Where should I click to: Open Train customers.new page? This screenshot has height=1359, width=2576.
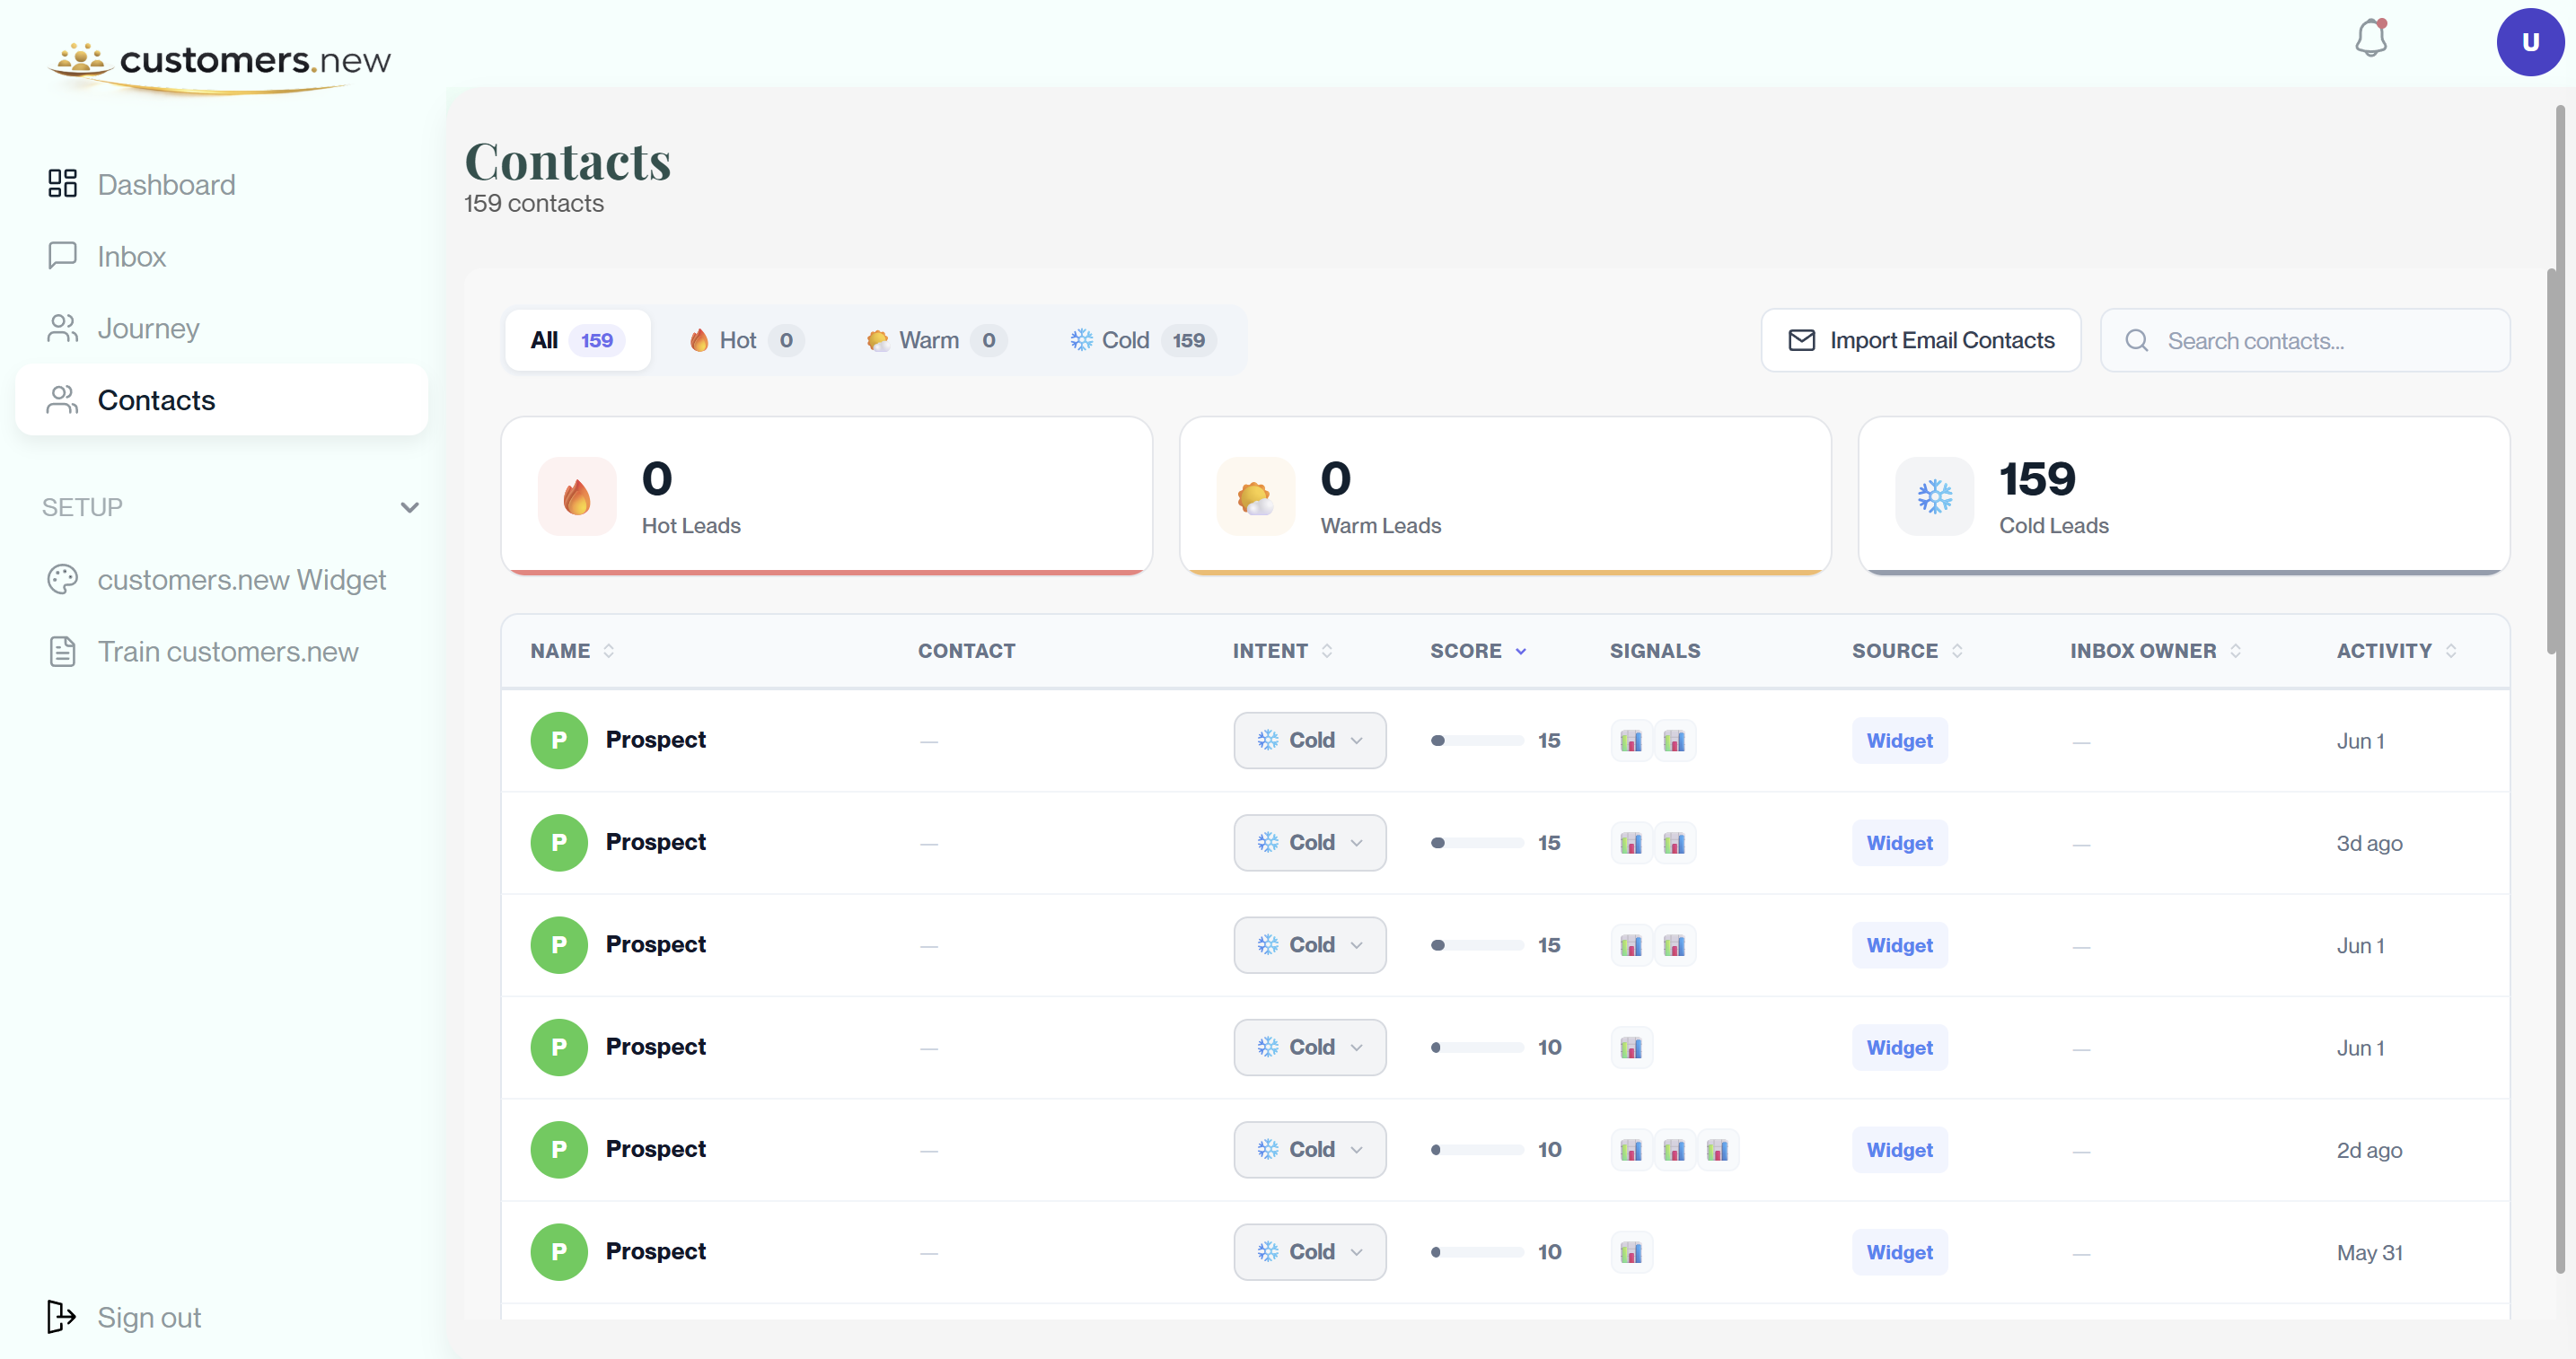222,652
